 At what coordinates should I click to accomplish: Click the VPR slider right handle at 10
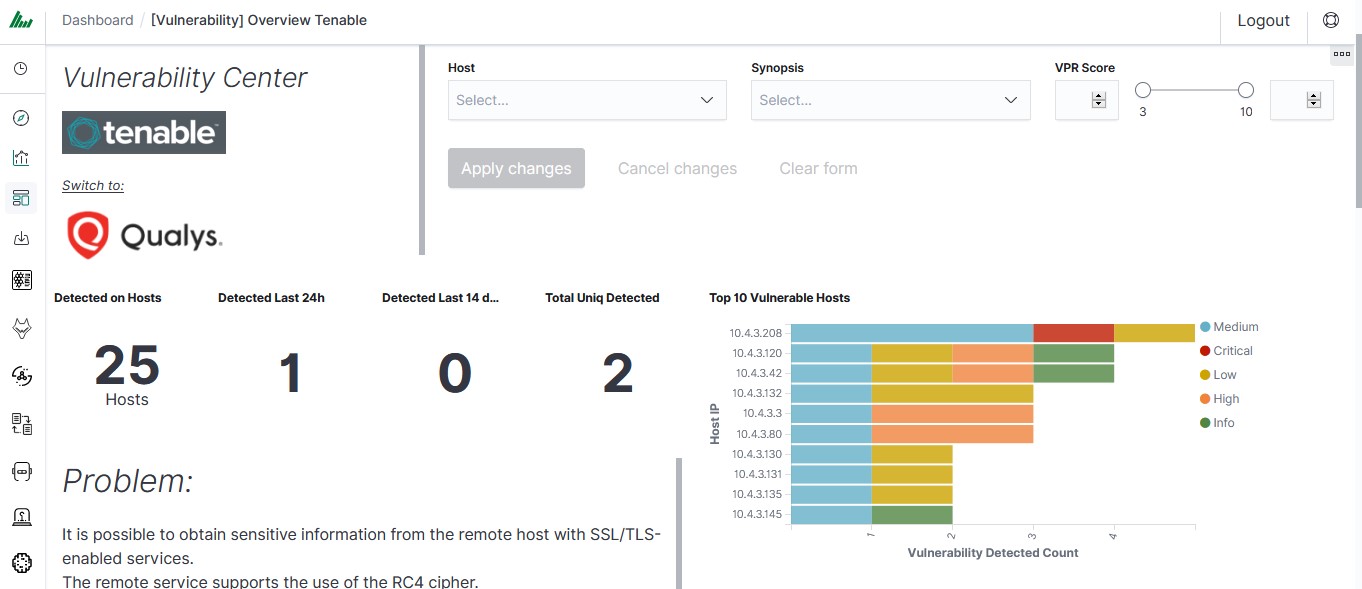pyautogui.click(x=1246, y=90)
